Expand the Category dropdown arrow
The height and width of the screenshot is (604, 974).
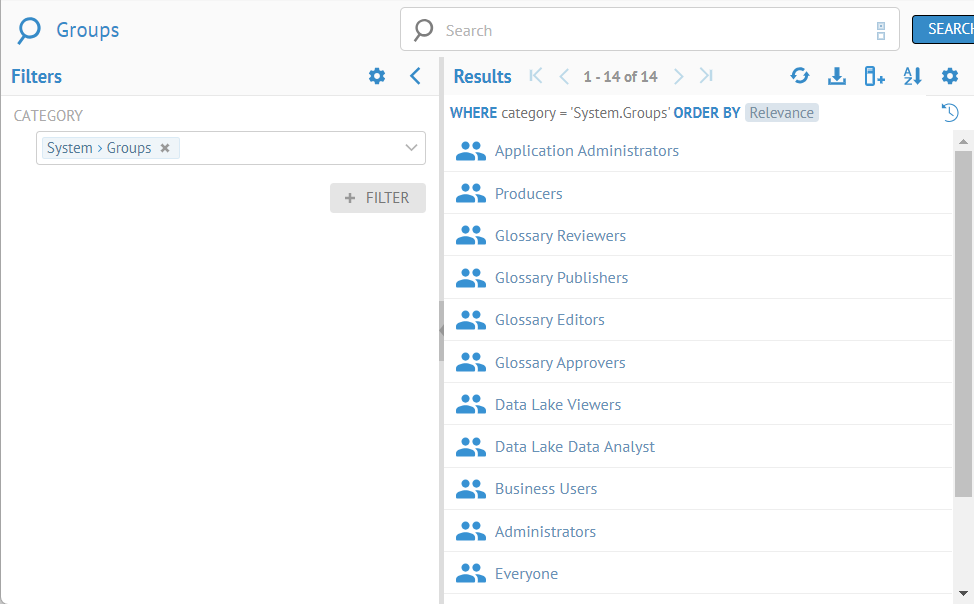click(411, 148)
